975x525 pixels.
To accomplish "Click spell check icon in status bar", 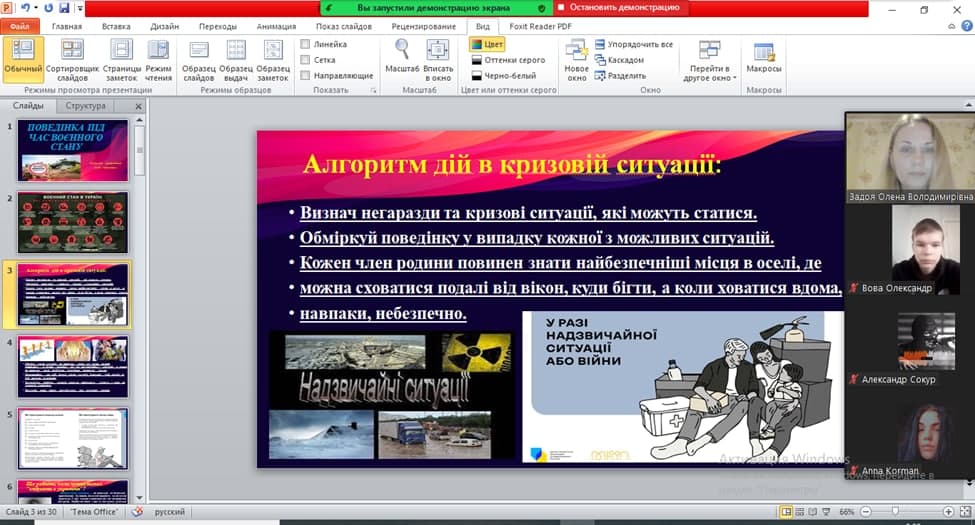I will pyautogui.click(x=137, y=511).
